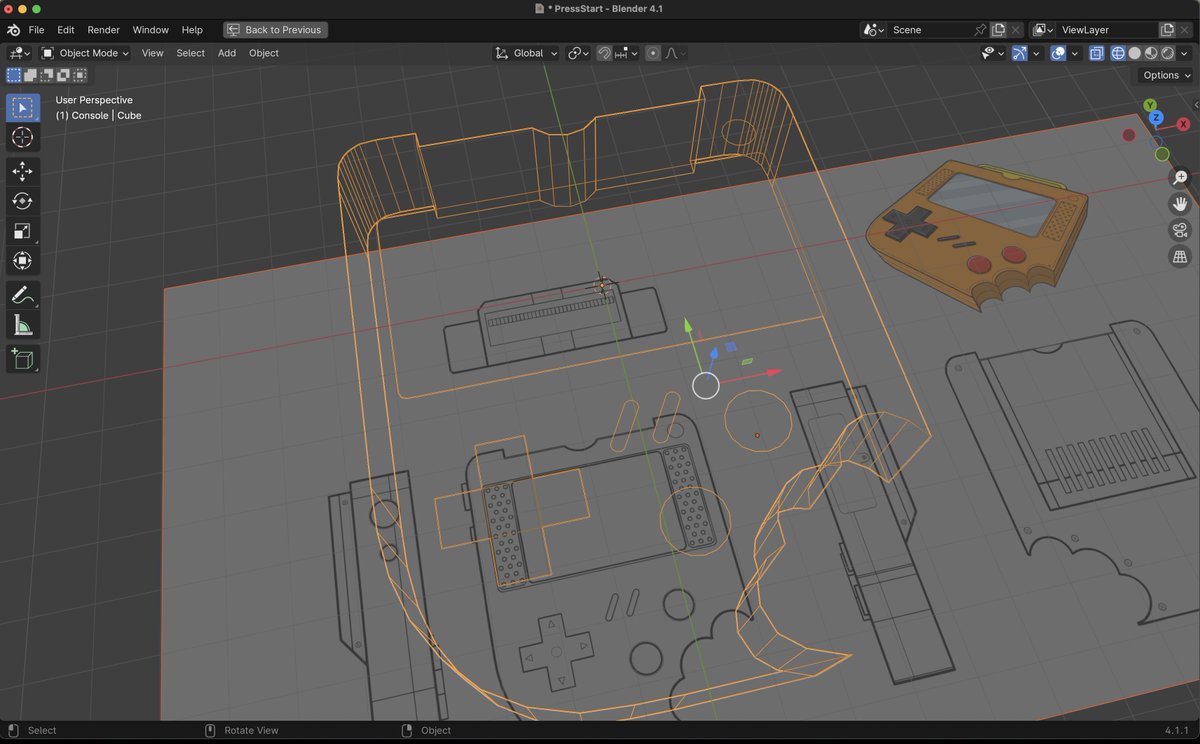
Task: Switch to rendered shading
Action: (1167, 53)
